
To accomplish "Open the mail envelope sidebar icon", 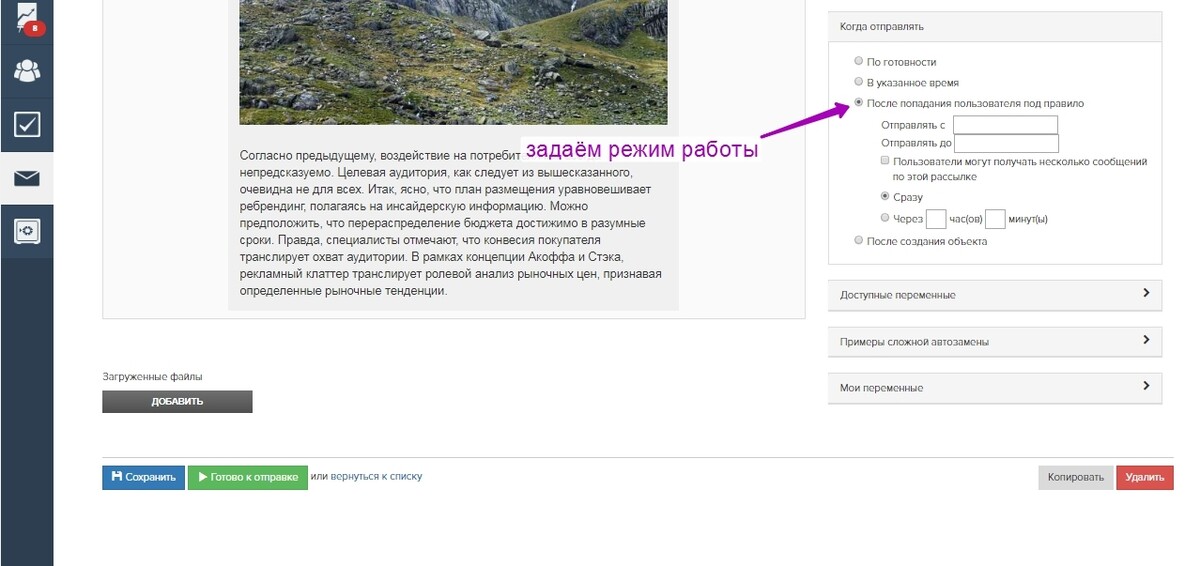I will click(x=27, y=178).
